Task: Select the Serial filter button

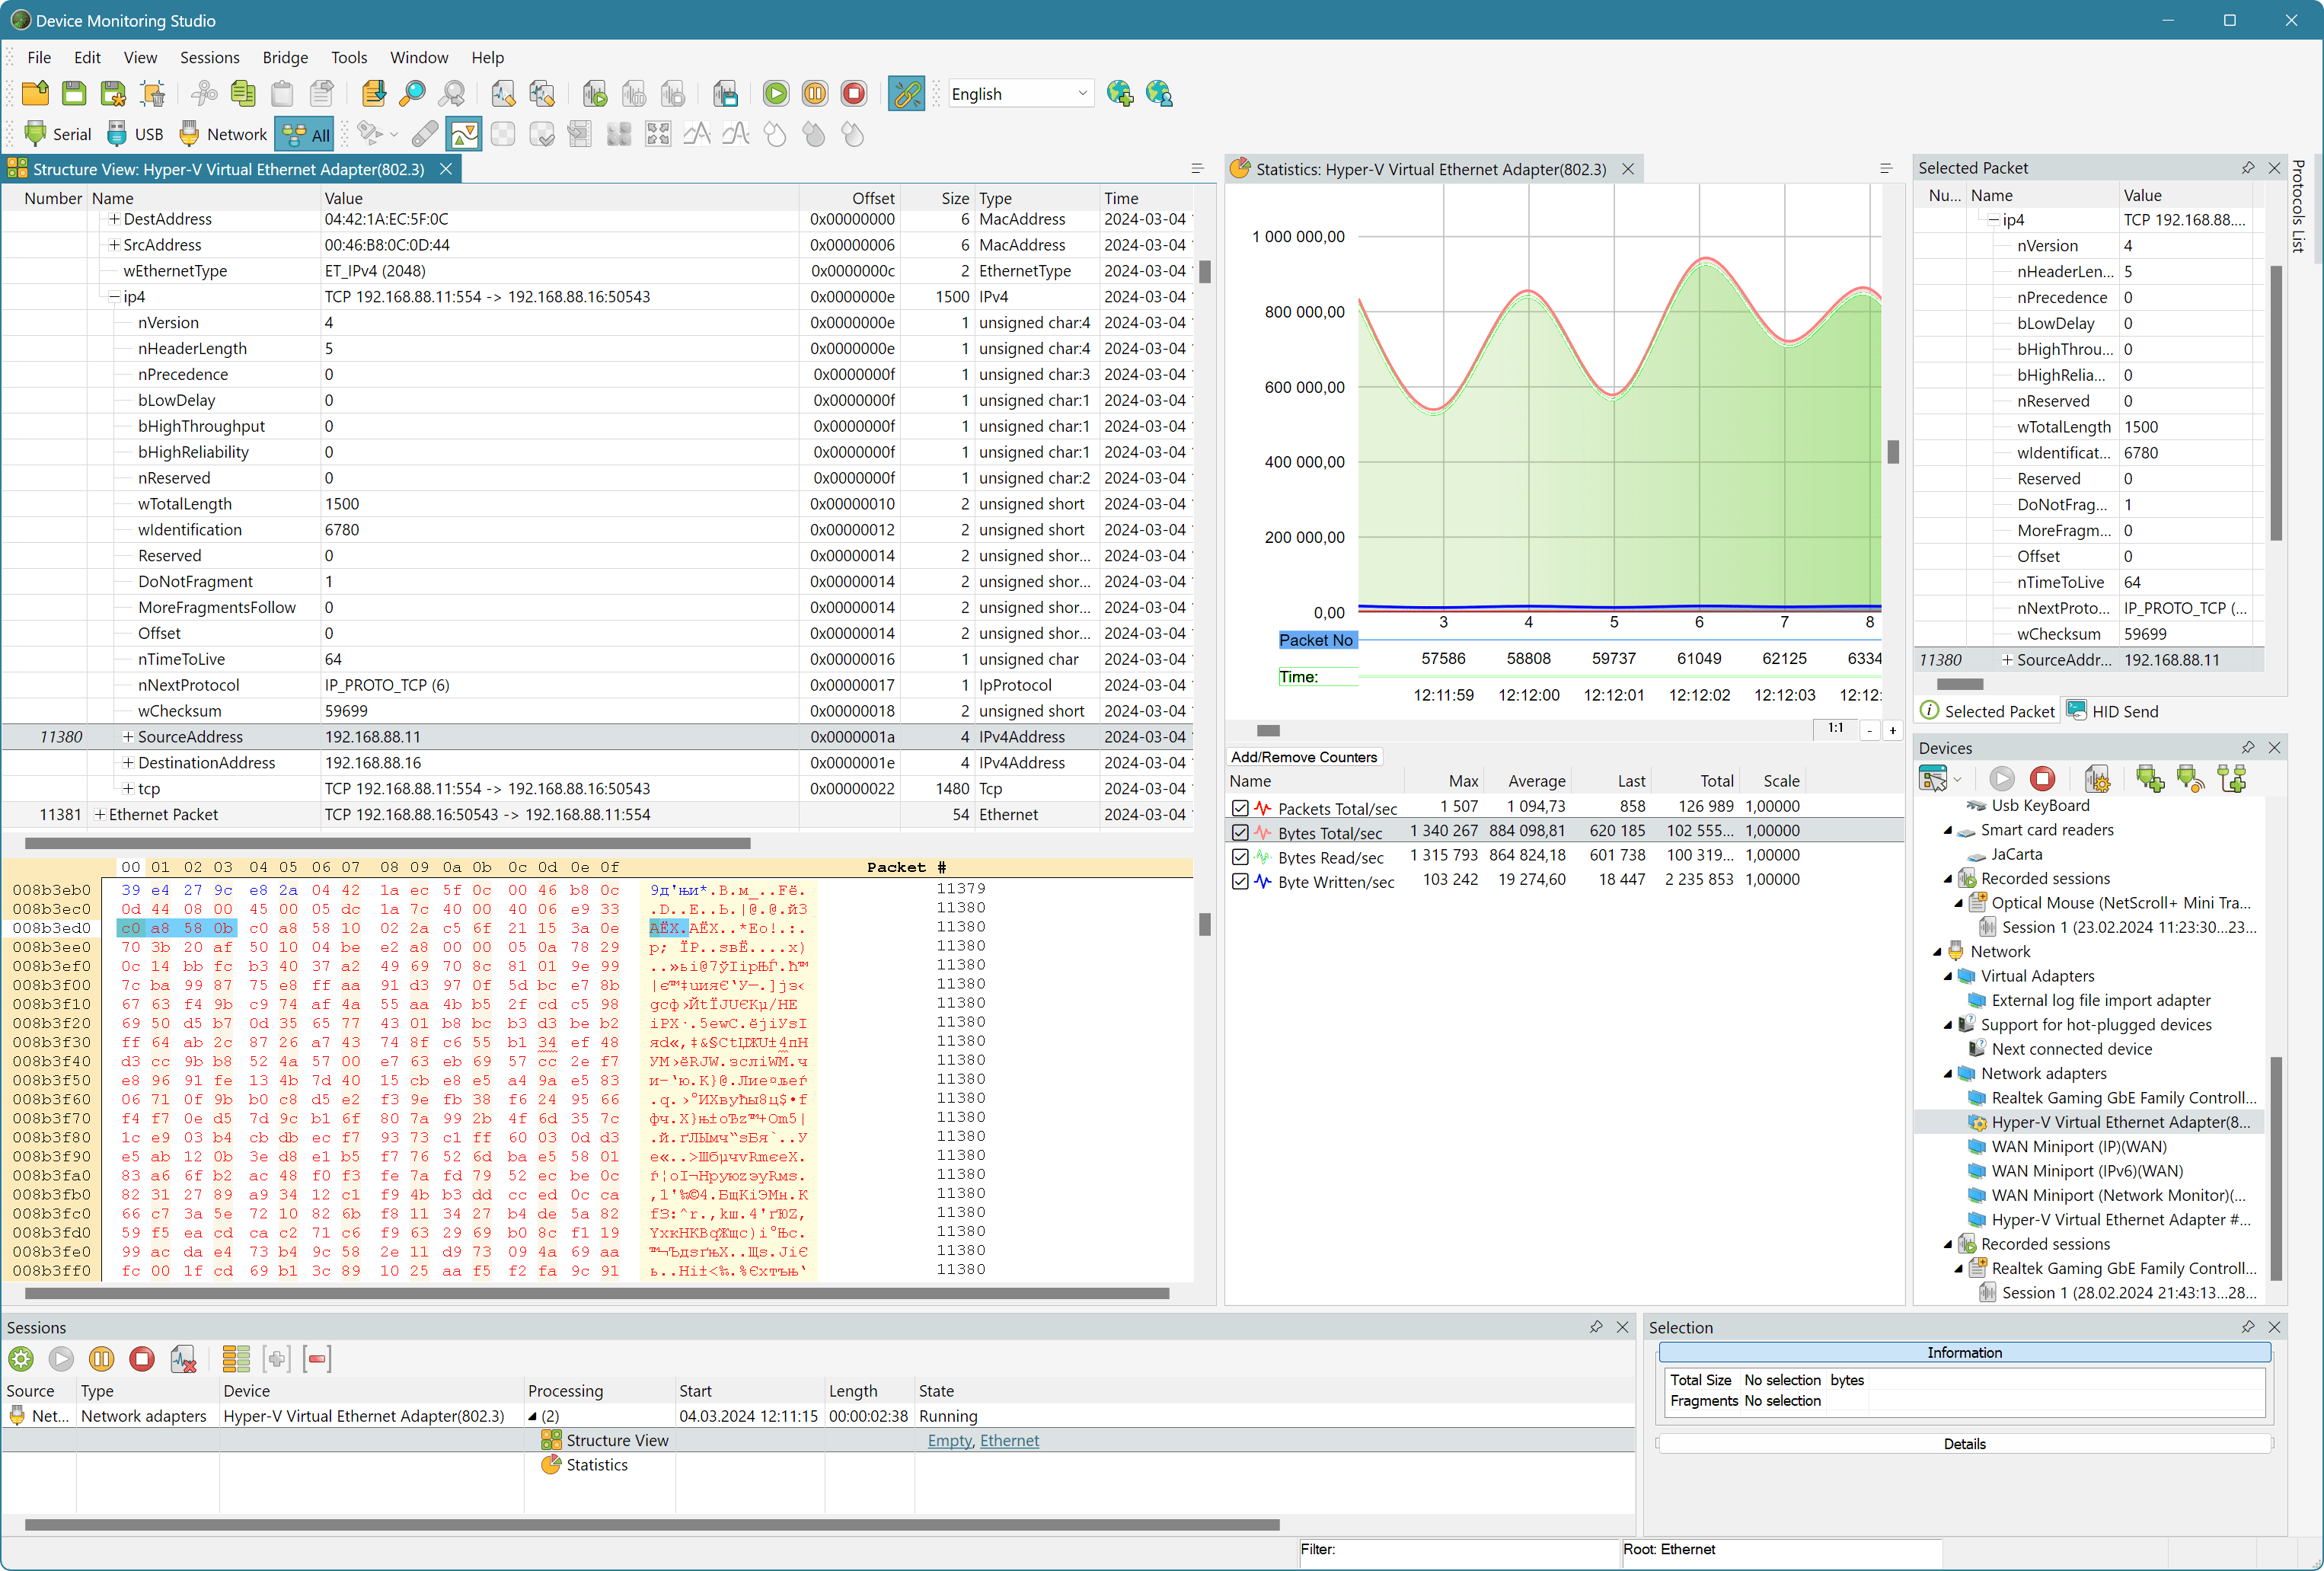Action: tap(57, 134)
